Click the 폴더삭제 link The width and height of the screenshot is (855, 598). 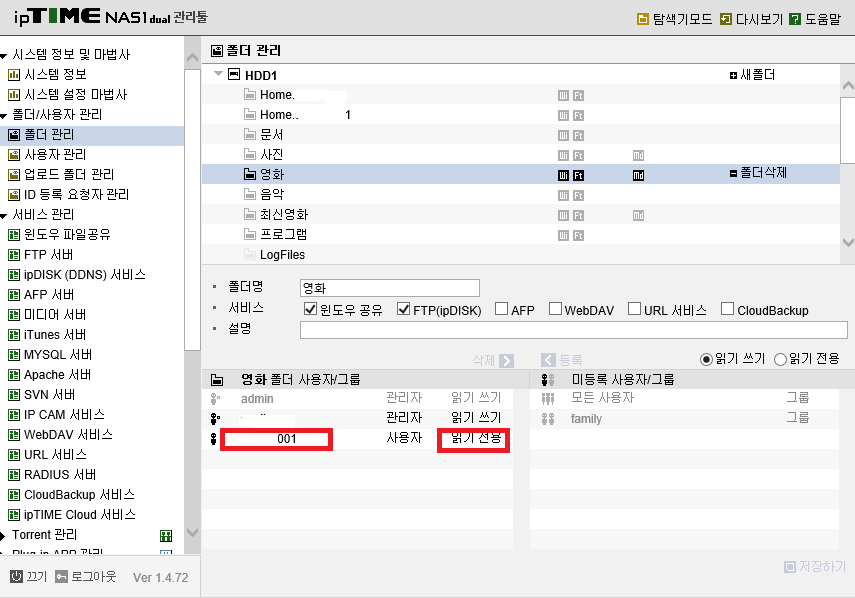coord(763,173)
